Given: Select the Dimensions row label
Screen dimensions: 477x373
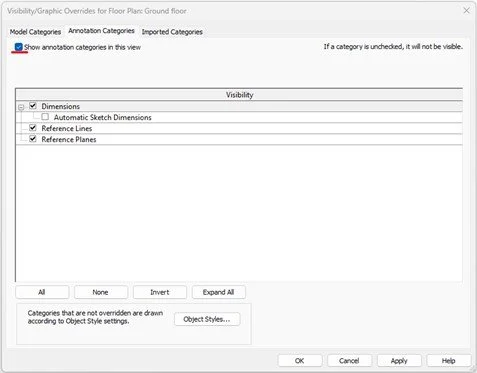Looking at the screenshot, I should click(x=61, y=106).
